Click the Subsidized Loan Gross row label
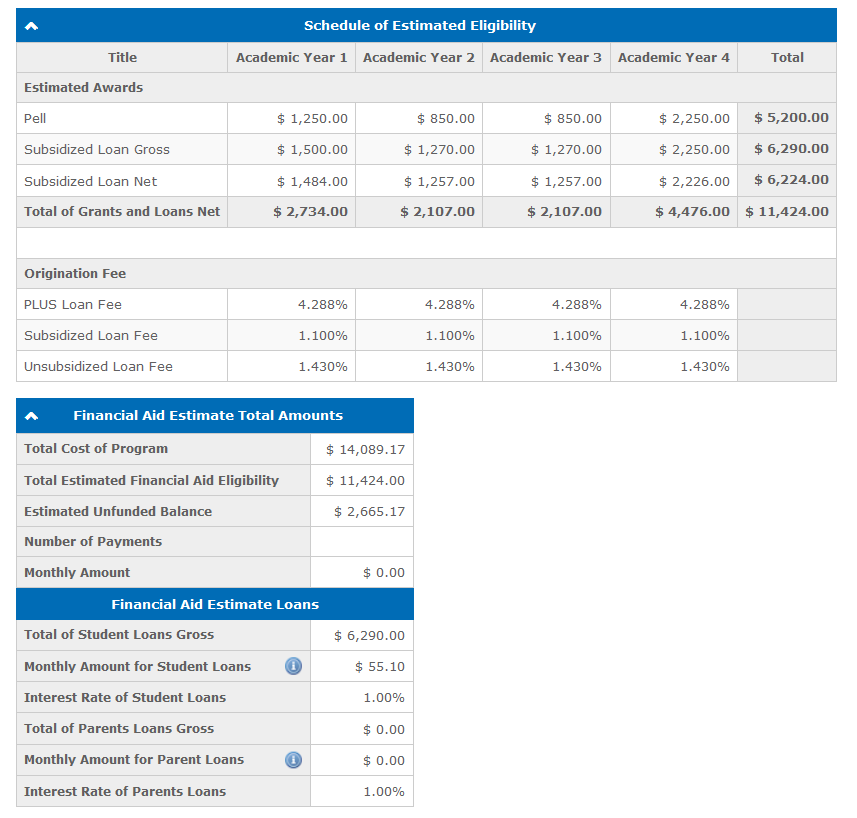 tap(97, 150)
